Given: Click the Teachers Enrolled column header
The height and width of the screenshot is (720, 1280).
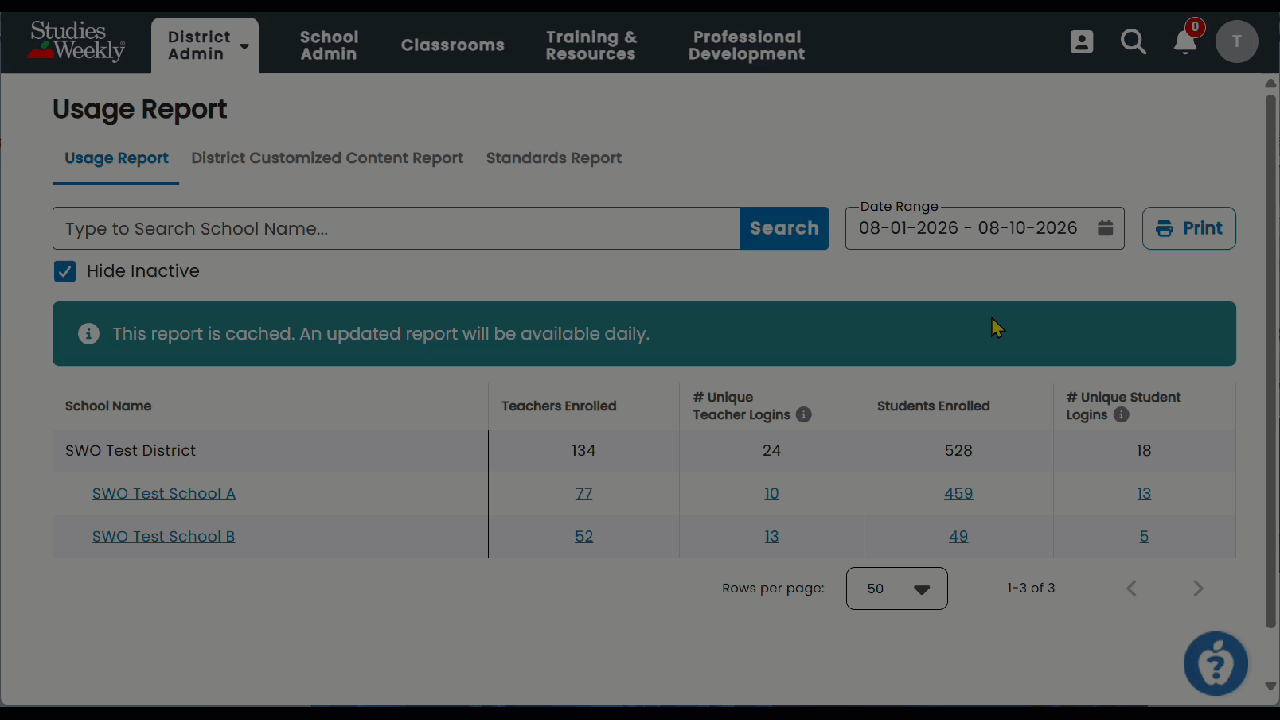Looking at the screenshot, I should [559, 406].
